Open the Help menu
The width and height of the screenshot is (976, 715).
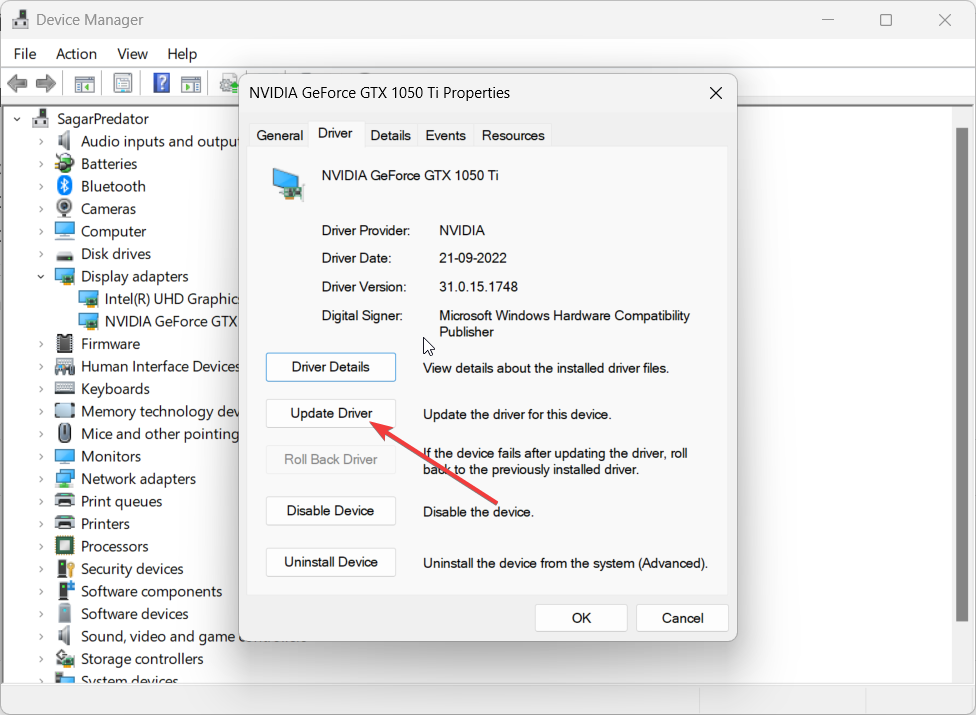click(x=182, y=54)
